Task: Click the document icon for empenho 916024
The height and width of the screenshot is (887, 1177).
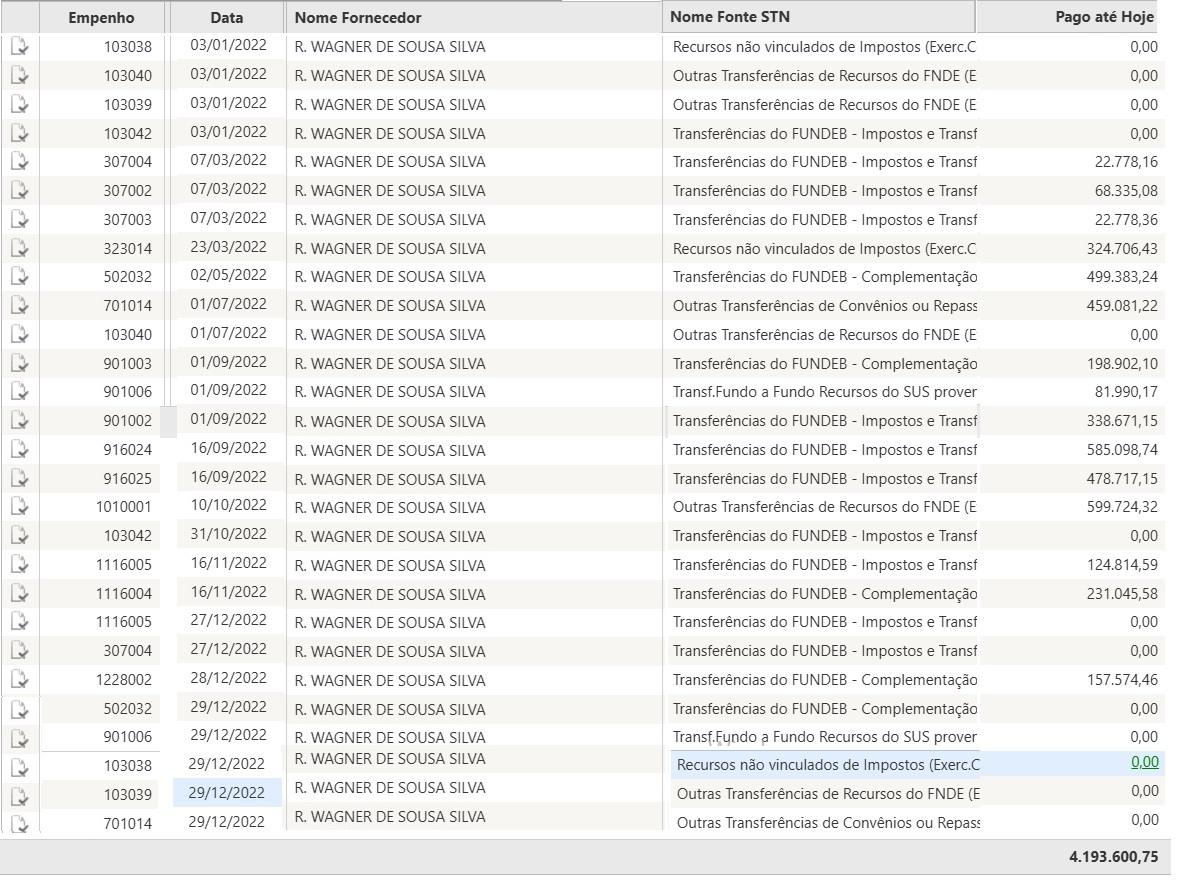Action: 19,450
